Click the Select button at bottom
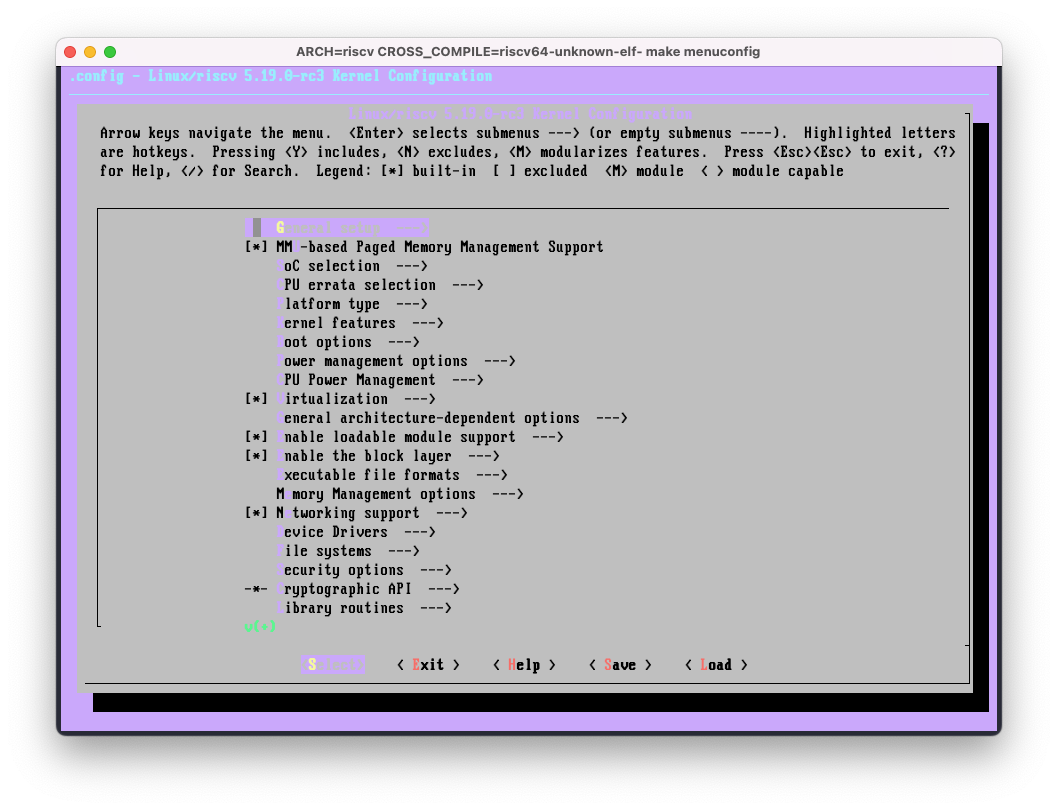1058x810 pixels. 333,665
